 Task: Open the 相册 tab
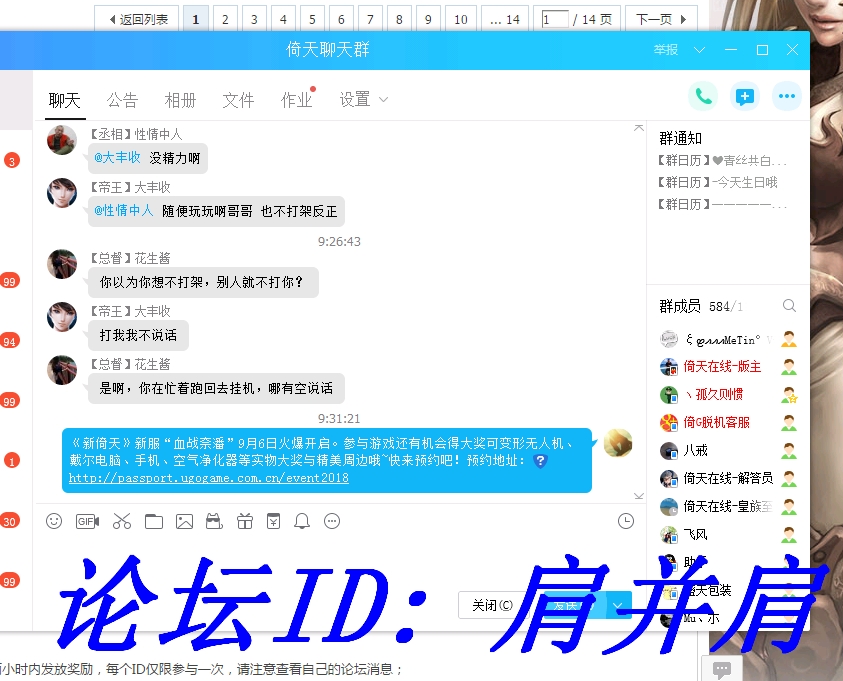click(x=180, y=100)
